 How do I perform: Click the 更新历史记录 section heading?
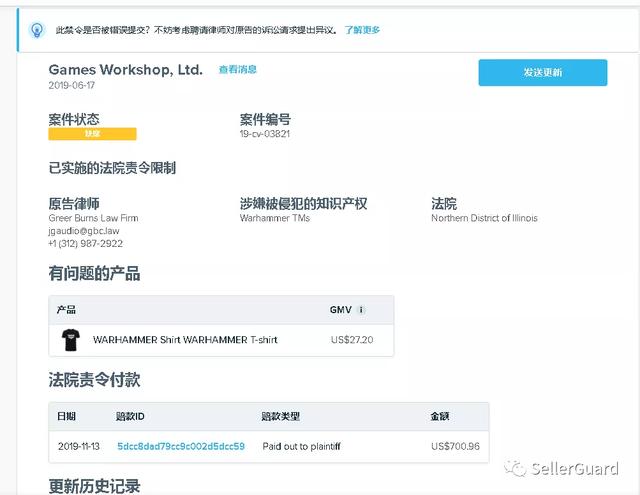coord(94,486)
